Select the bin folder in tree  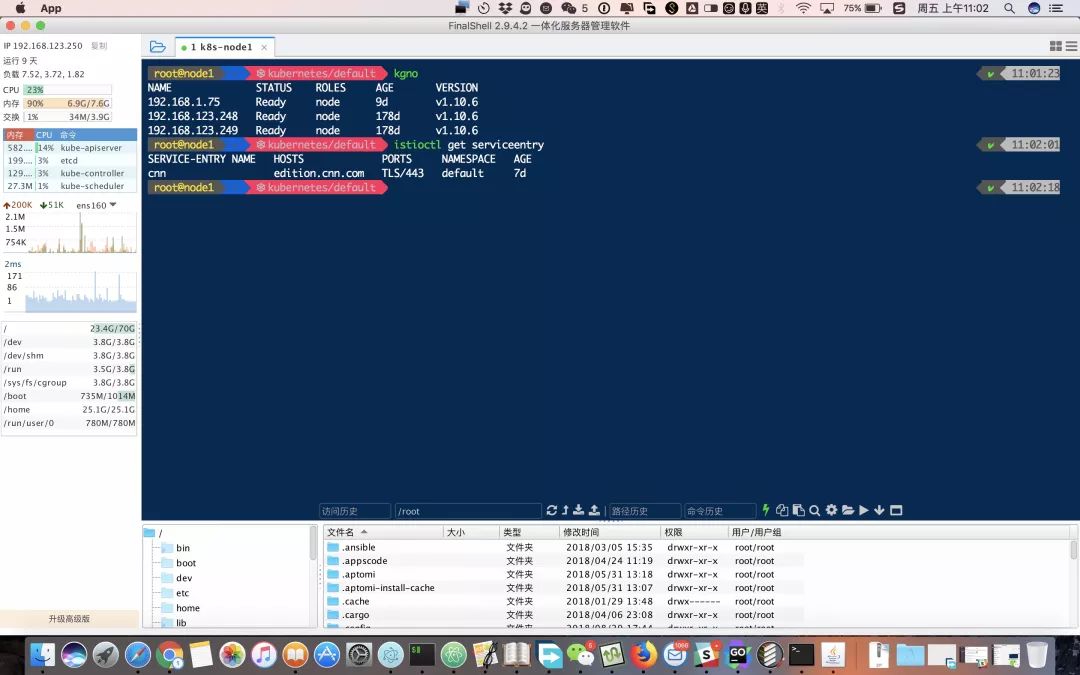tap(176, 548)
